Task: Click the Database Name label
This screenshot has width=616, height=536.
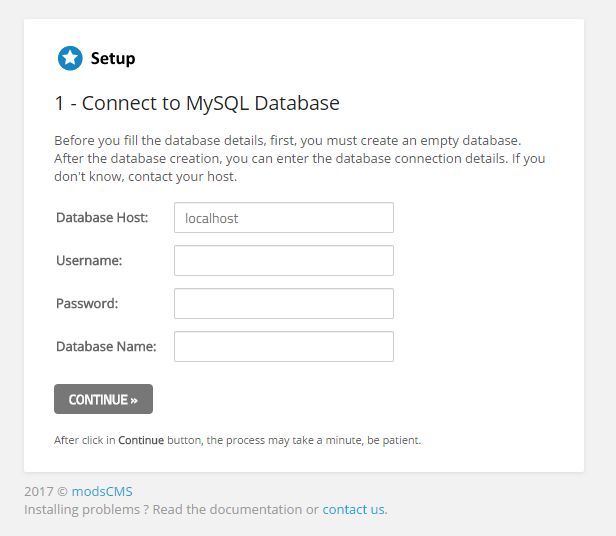Action: [106, 347]
